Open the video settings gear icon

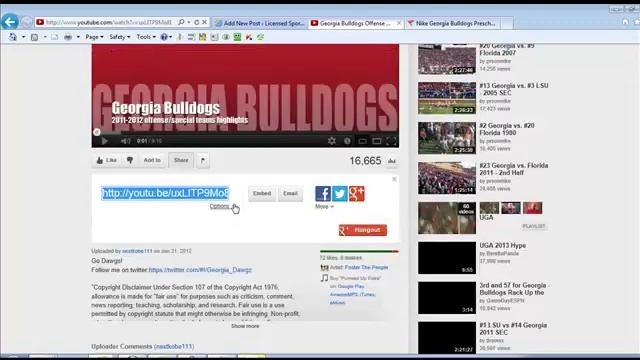click(332, 141)
